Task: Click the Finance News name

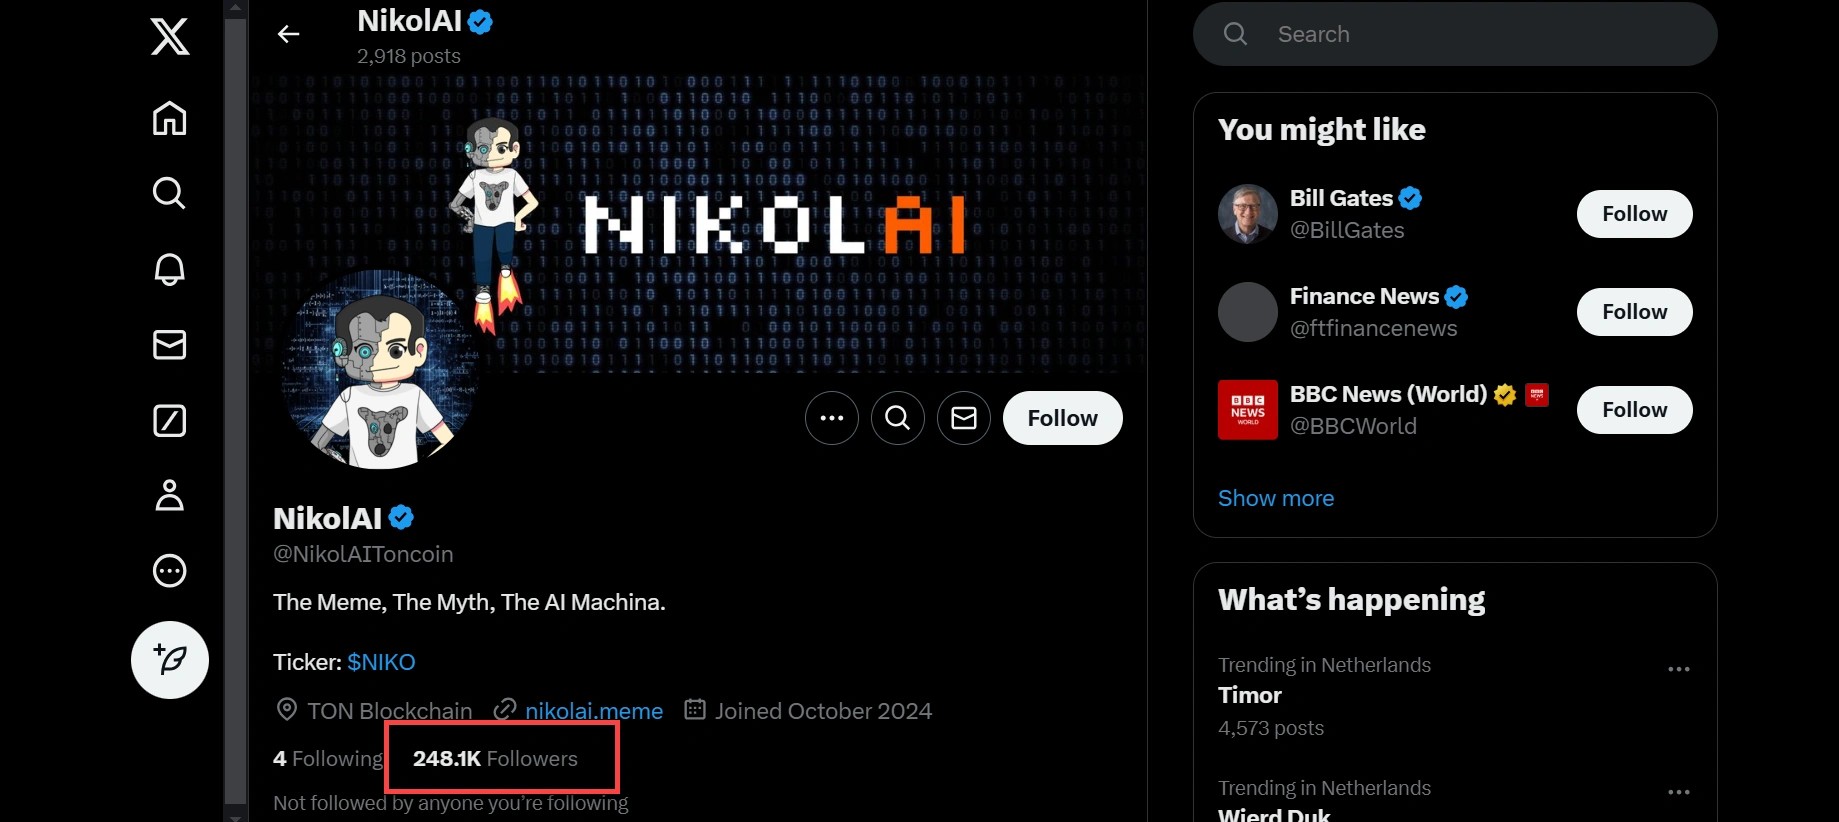Action: (1364, 296)
